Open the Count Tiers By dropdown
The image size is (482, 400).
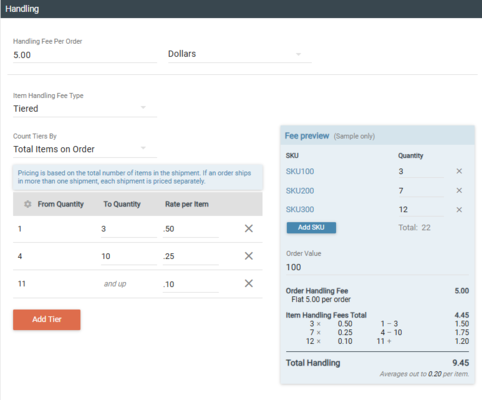pos(85,149)
